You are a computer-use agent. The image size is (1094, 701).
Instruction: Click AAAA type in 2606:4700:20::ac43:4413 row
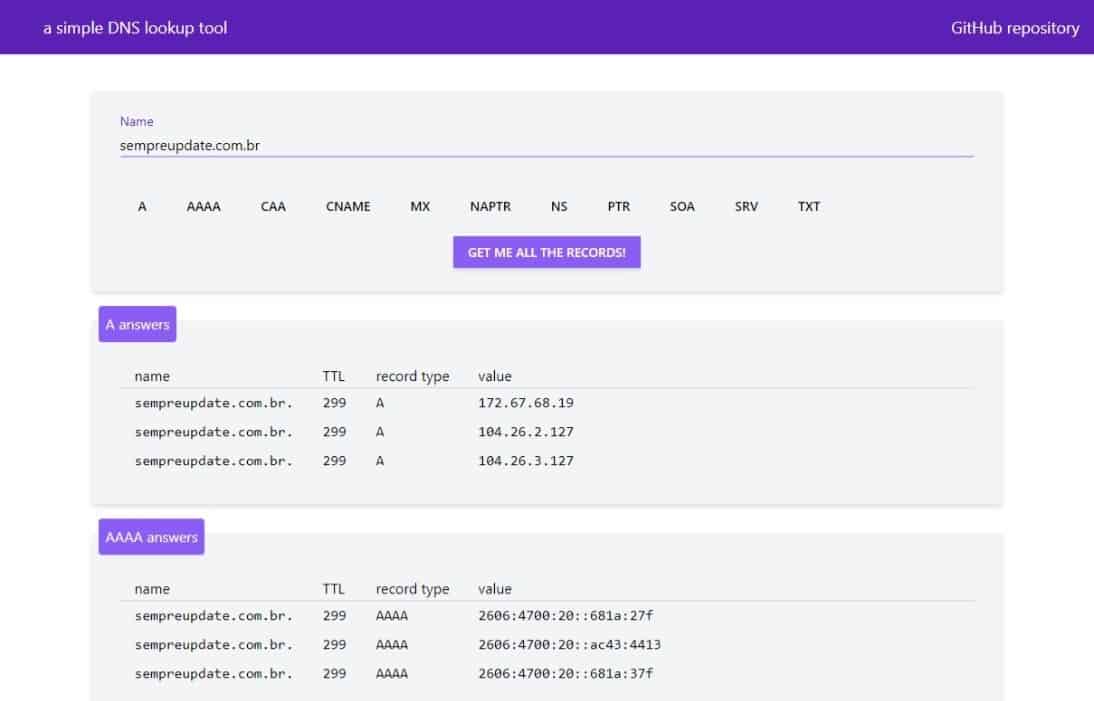pos(391,645)
